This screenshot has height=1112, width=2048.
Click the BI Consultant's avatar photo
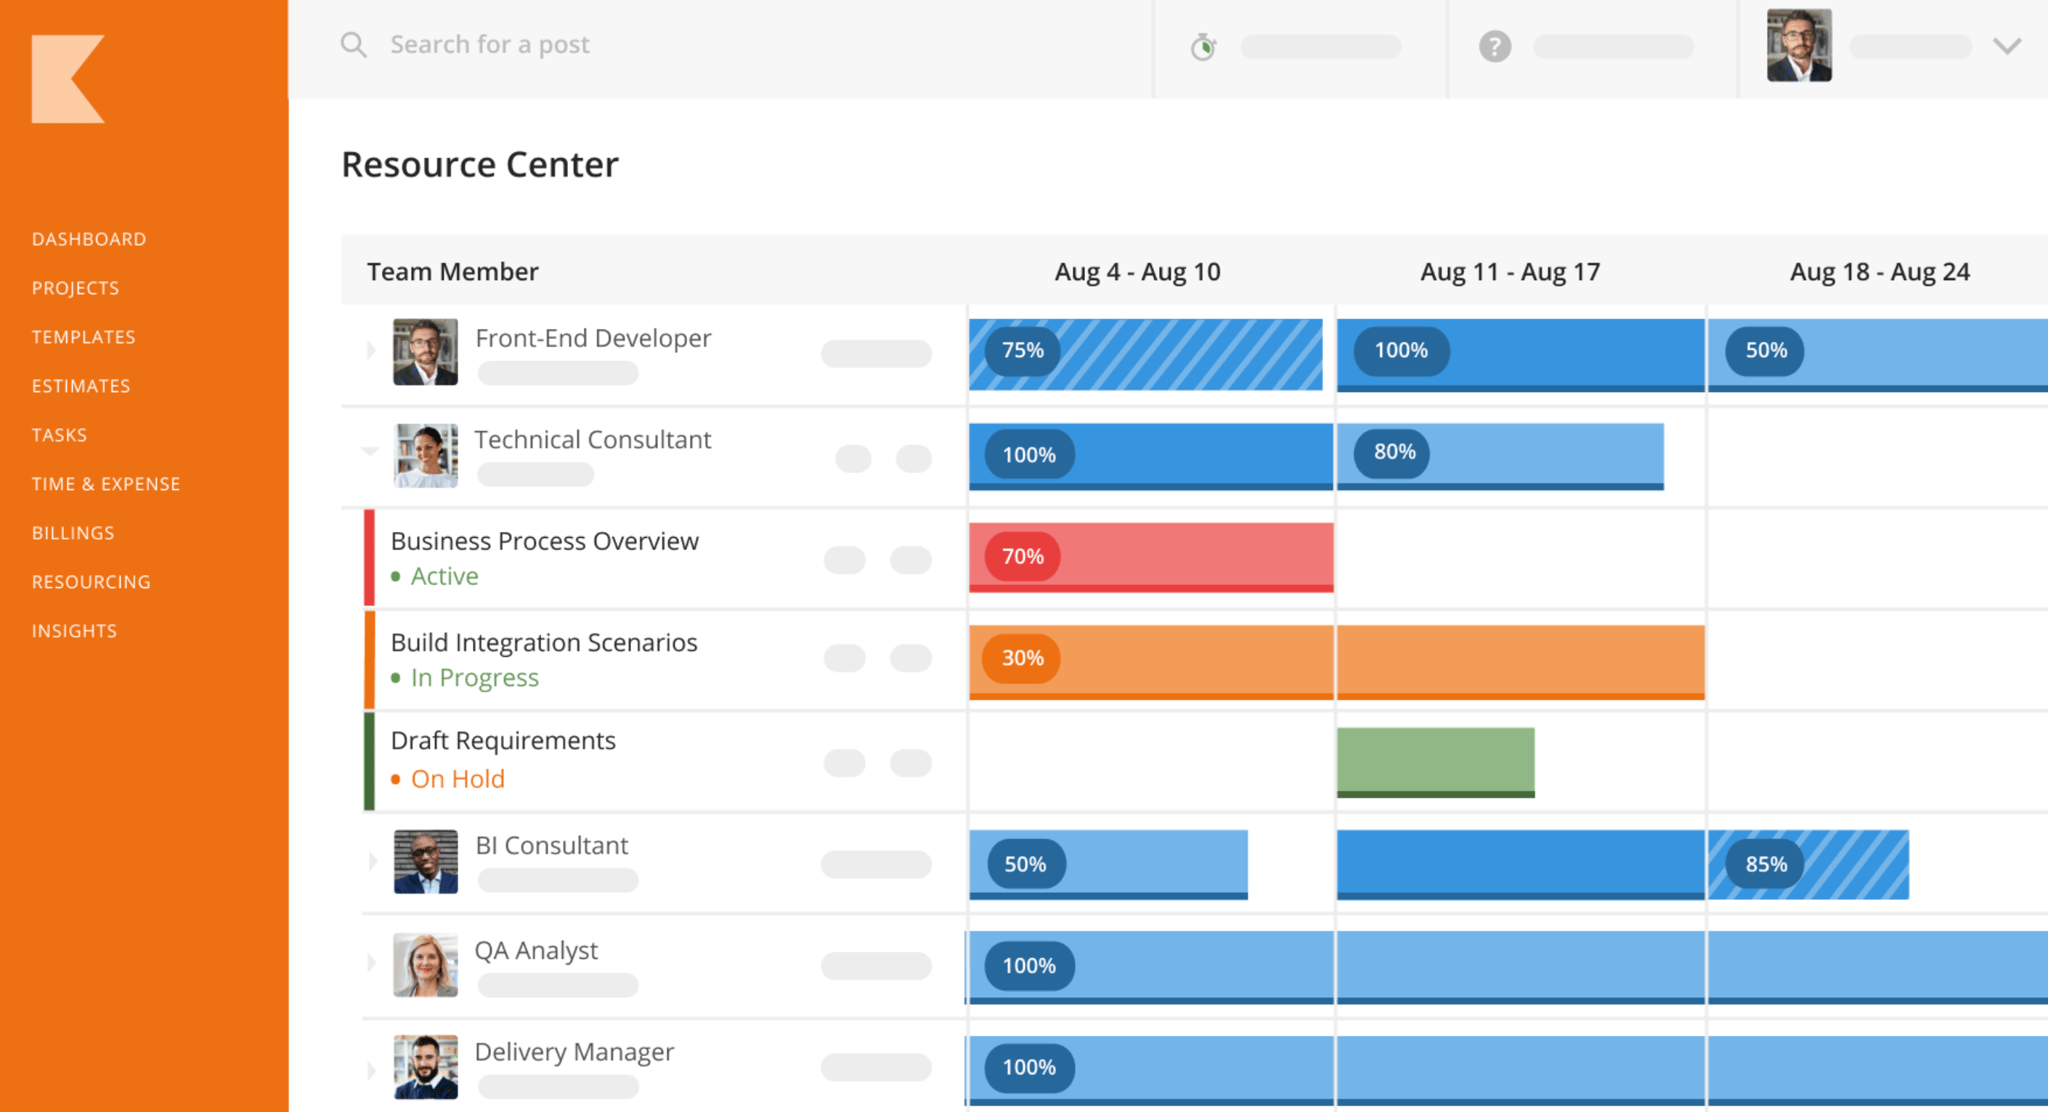point(425,861)
